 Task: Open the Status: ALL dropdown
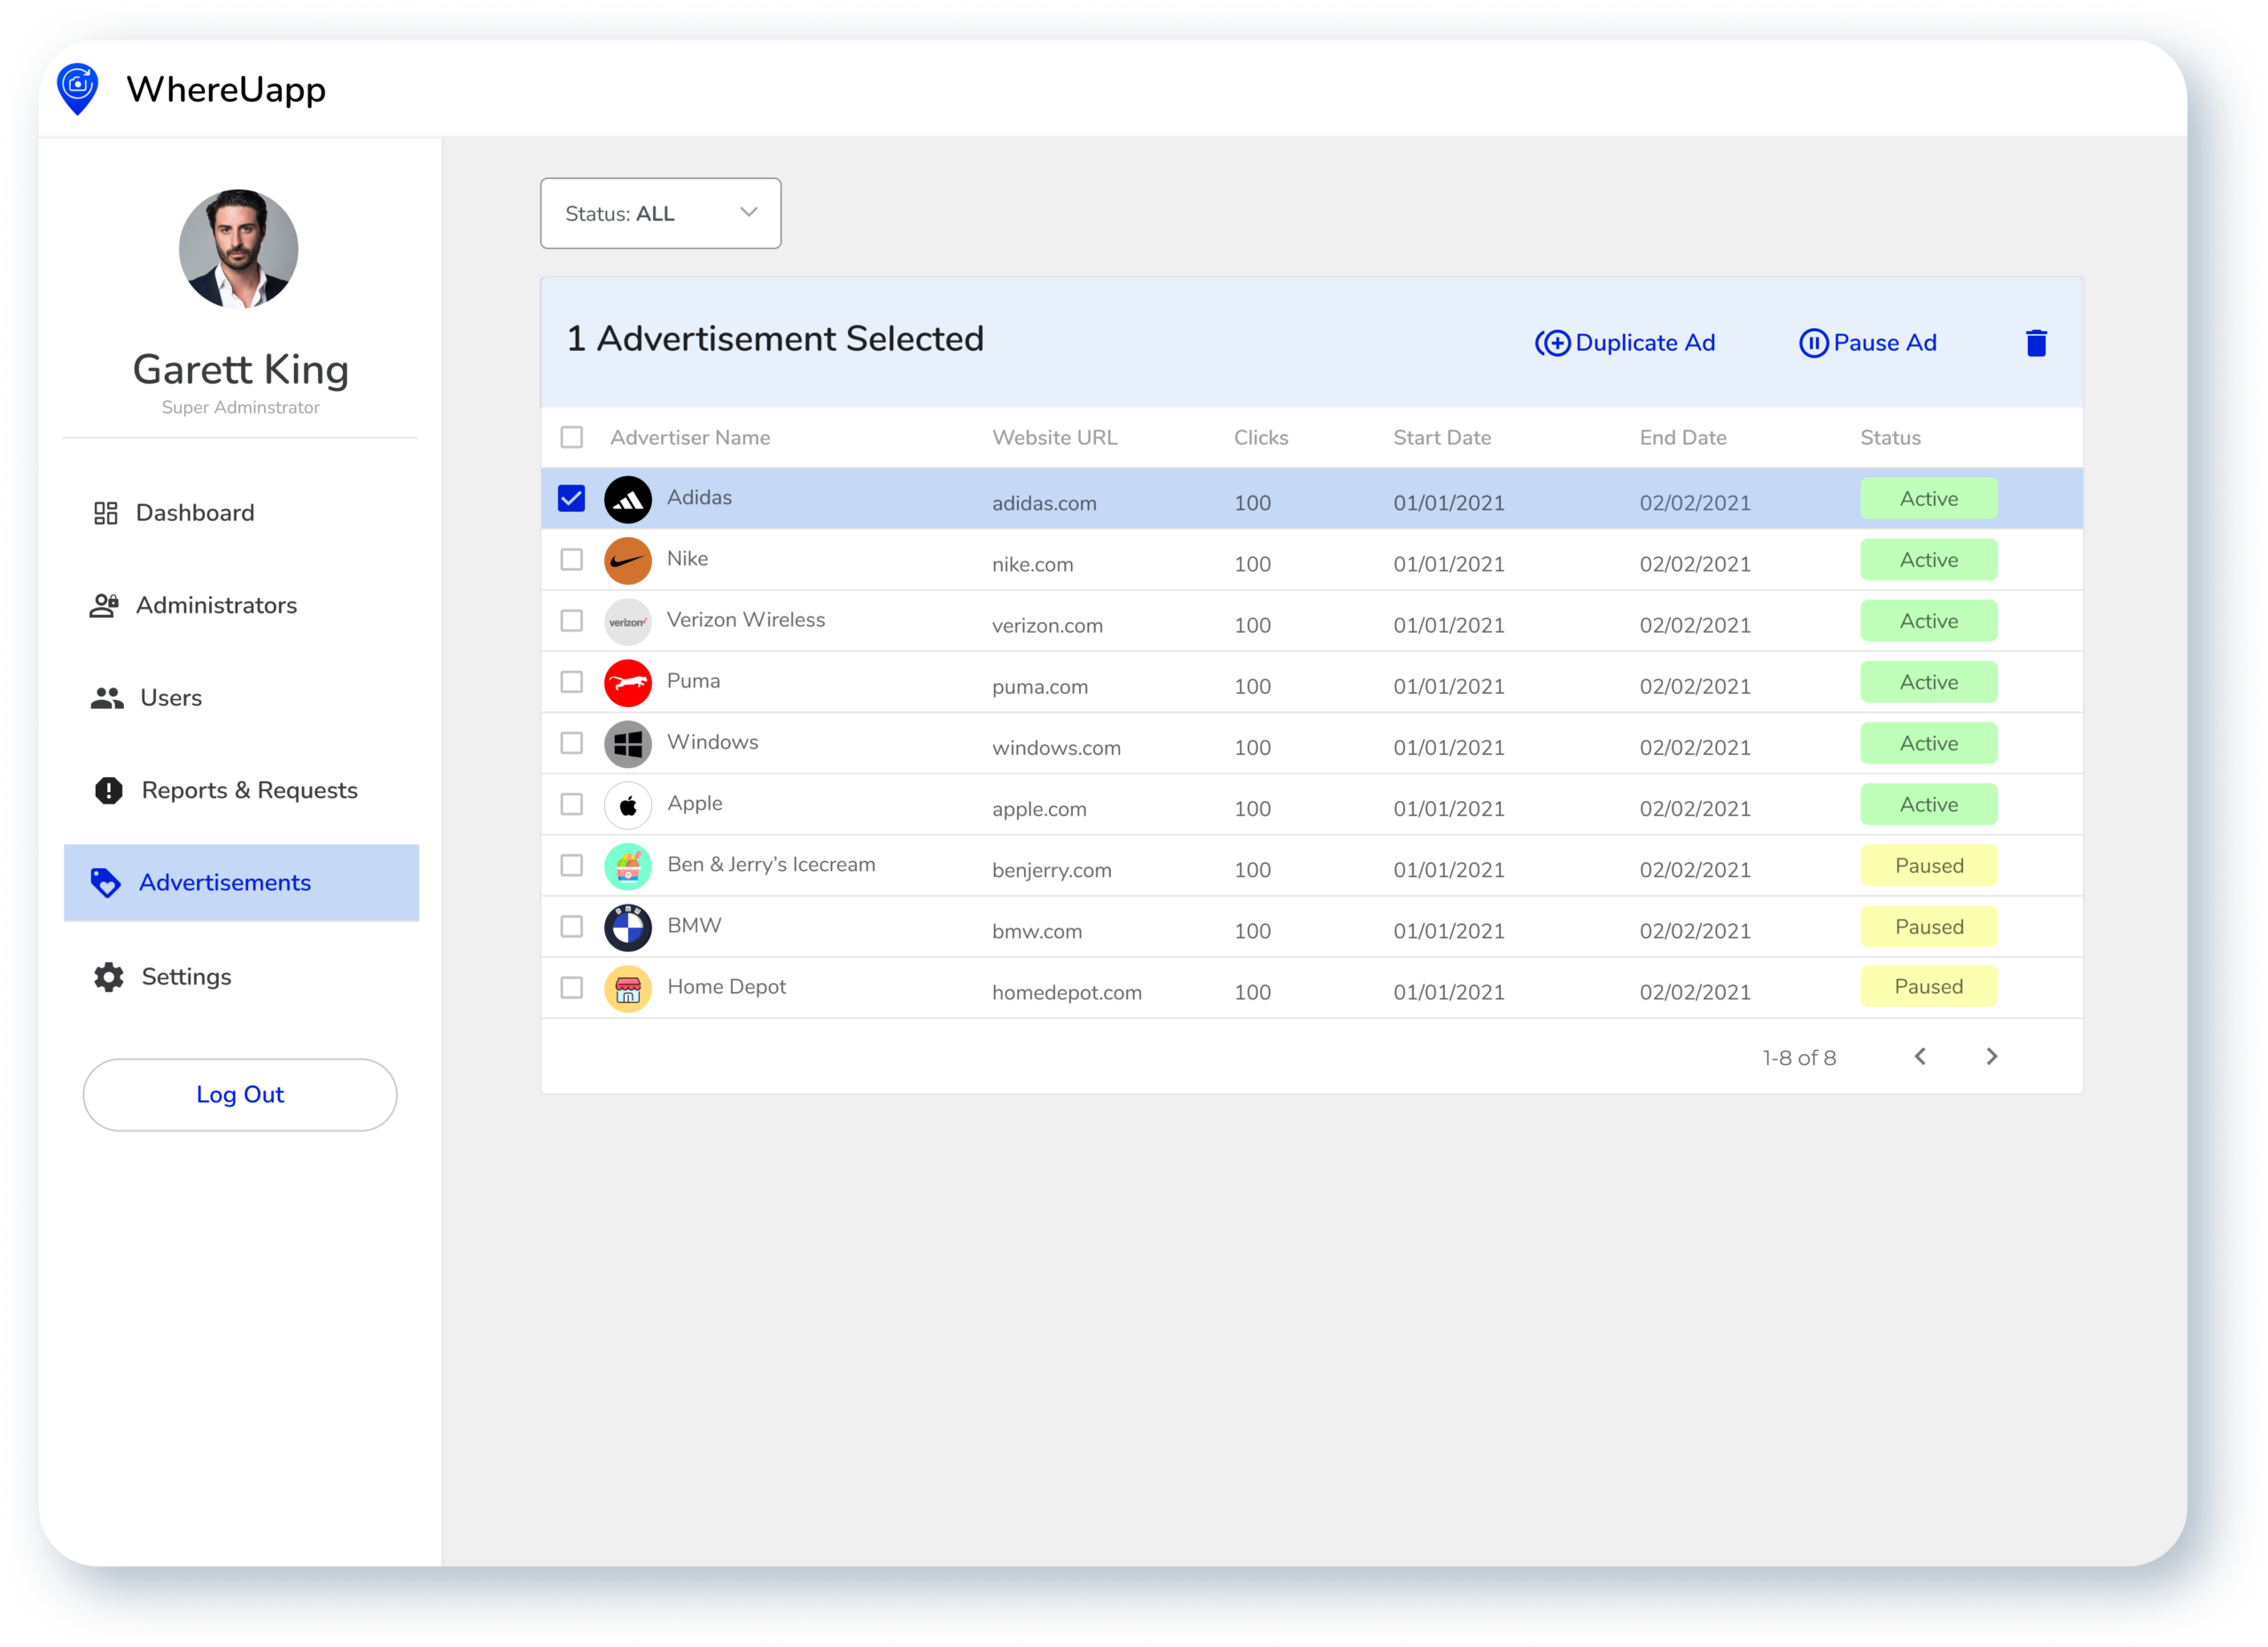point(660,213)
